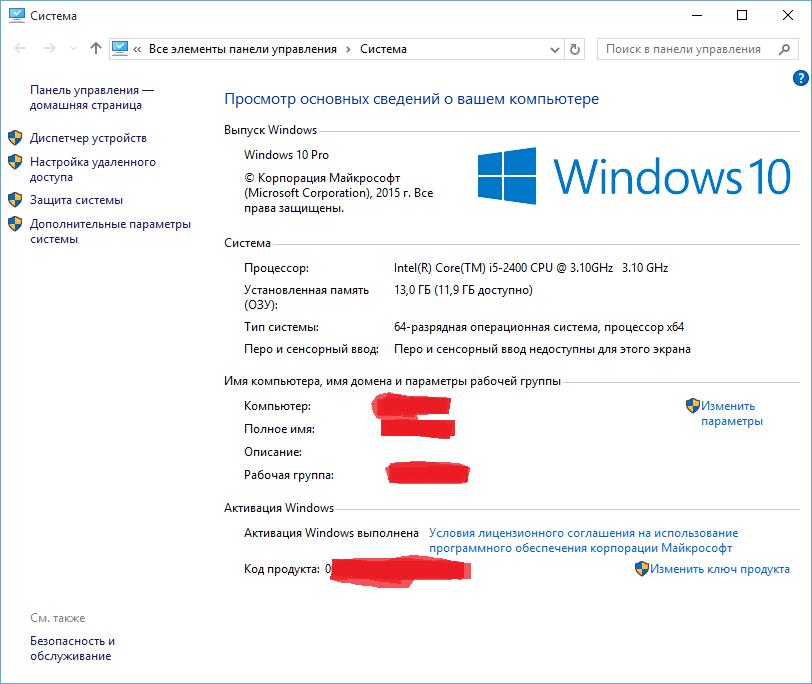Select the 'Windows 10 Pro' edition text

click(286, 155)
